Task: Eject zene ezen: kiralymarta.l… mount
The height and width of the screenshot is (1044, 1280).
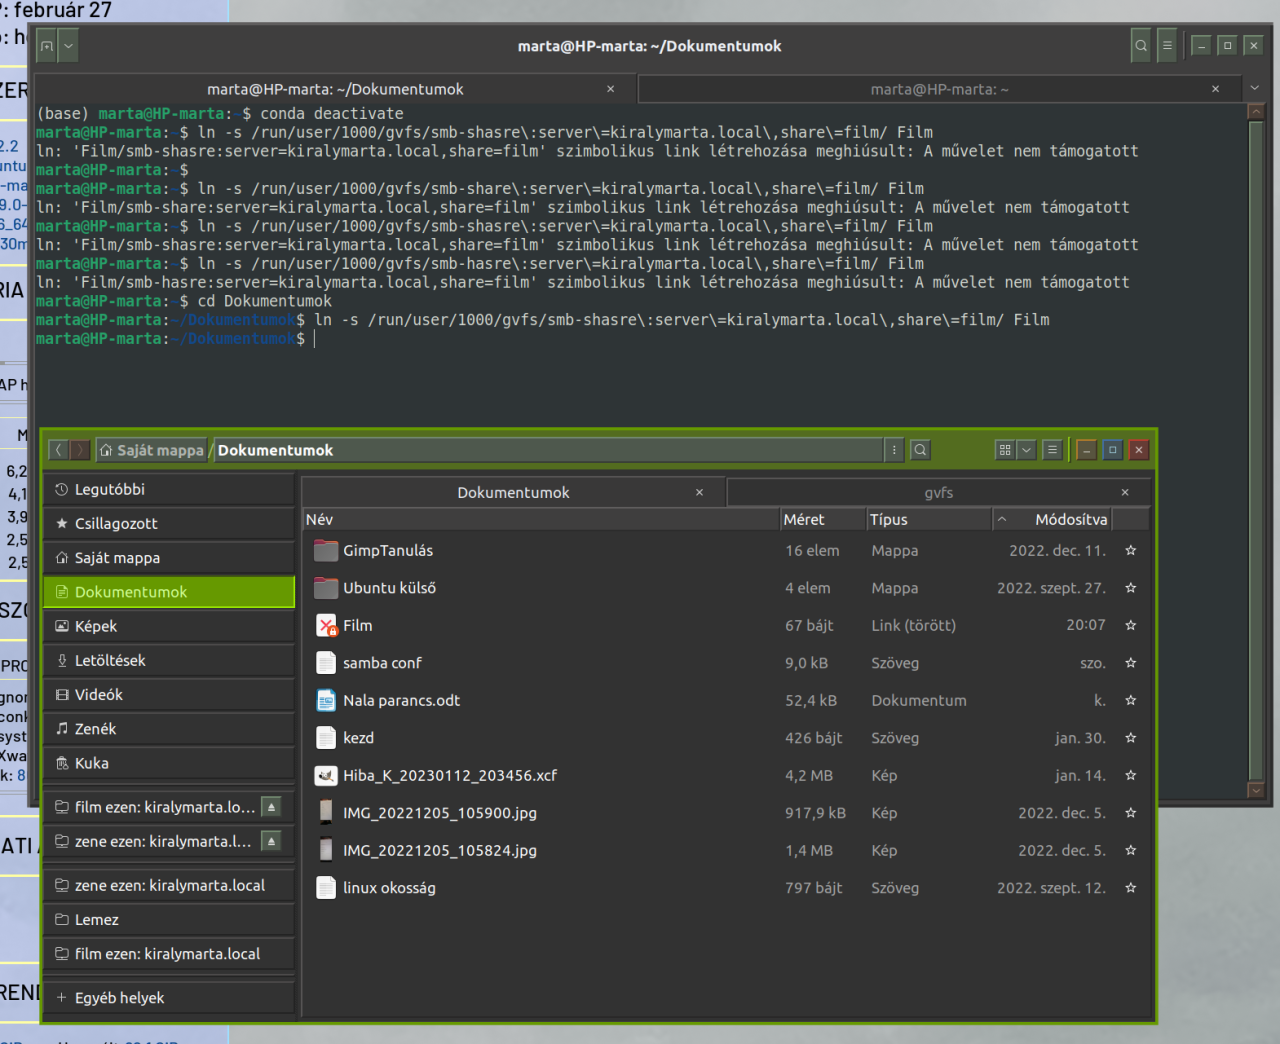Action: (x=271, y=841)
